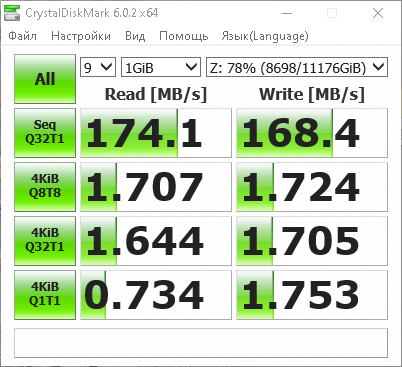
Task: Open the Вид menu
Action: pyautogui.click(x=135, y=36)
